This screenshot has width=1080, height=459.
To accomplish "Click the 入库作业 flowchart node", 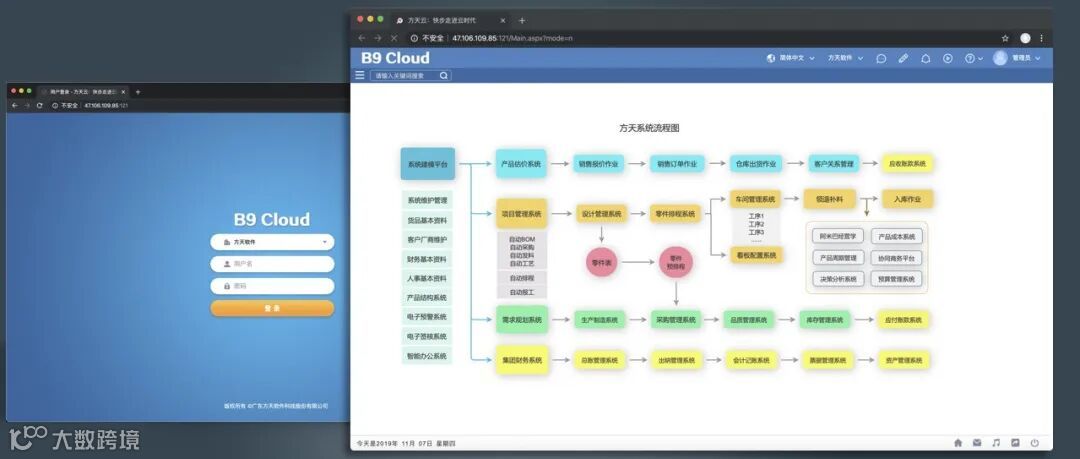I will [908, 199].
